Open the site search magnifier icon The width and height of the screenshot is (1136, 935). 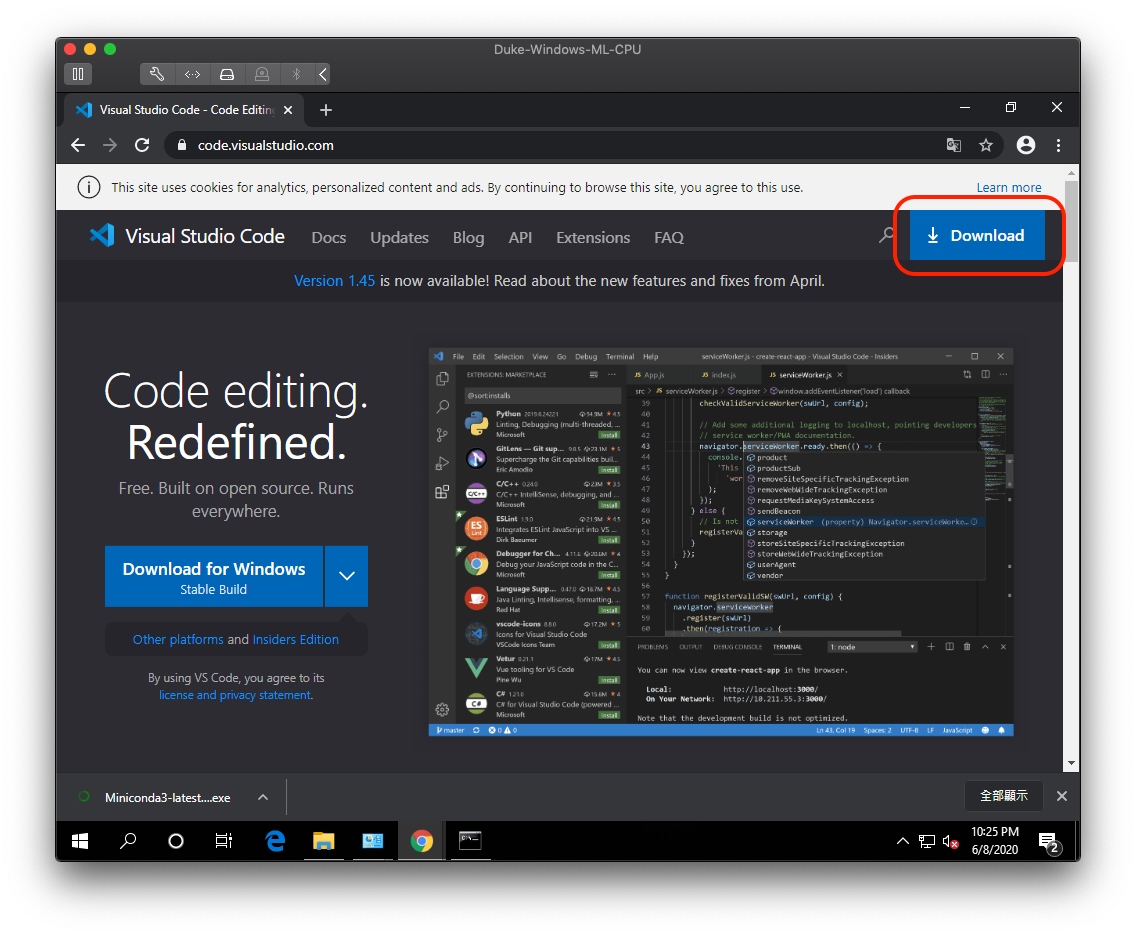[x=886, y=235]
